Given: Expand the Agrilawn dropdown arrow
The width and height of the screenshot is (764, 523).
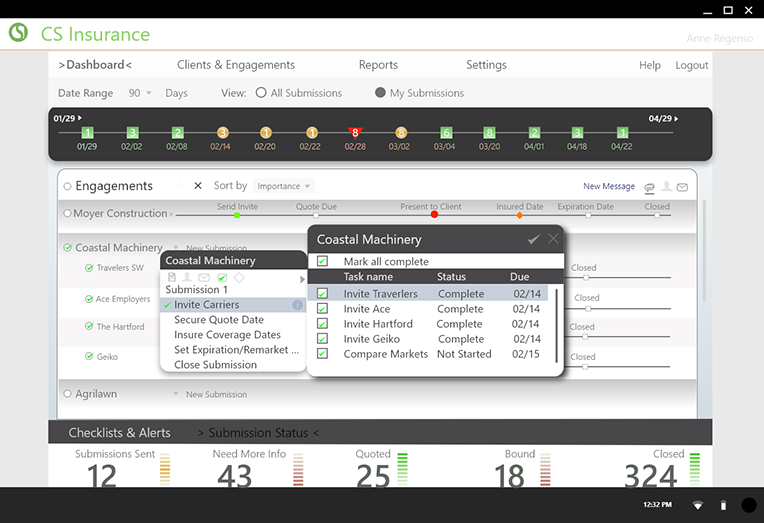Looking at the screenshot, I should point(175,394).
